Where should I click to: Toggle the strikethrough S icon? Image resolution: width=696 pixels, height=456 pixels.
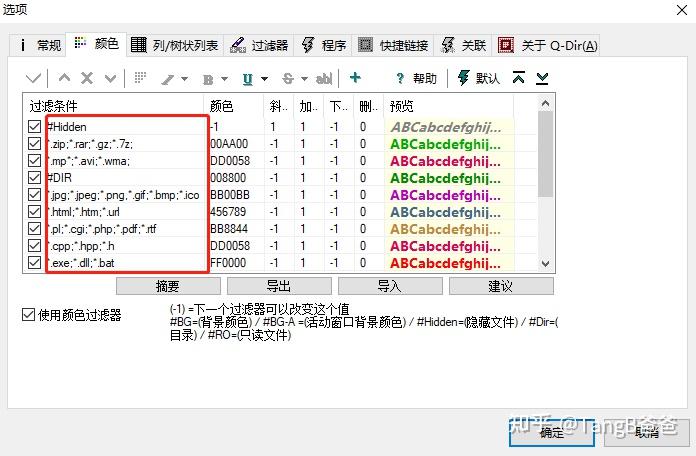coord(288,79)
